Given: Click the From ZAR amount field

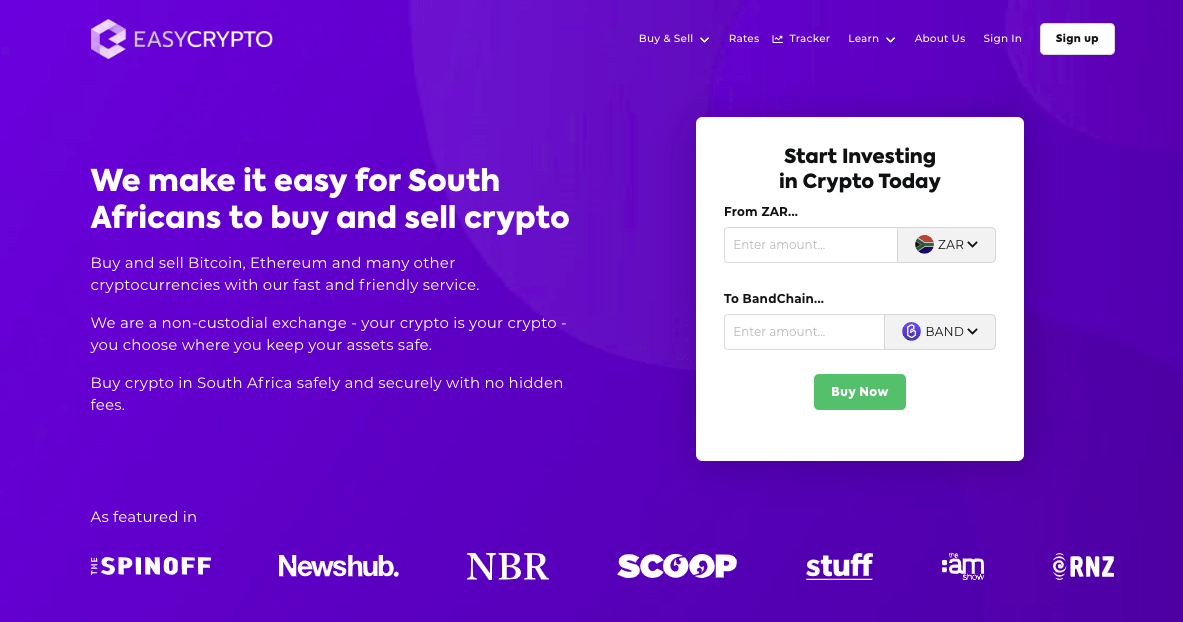Looking at the screenshot, I should tap(810, 244).
